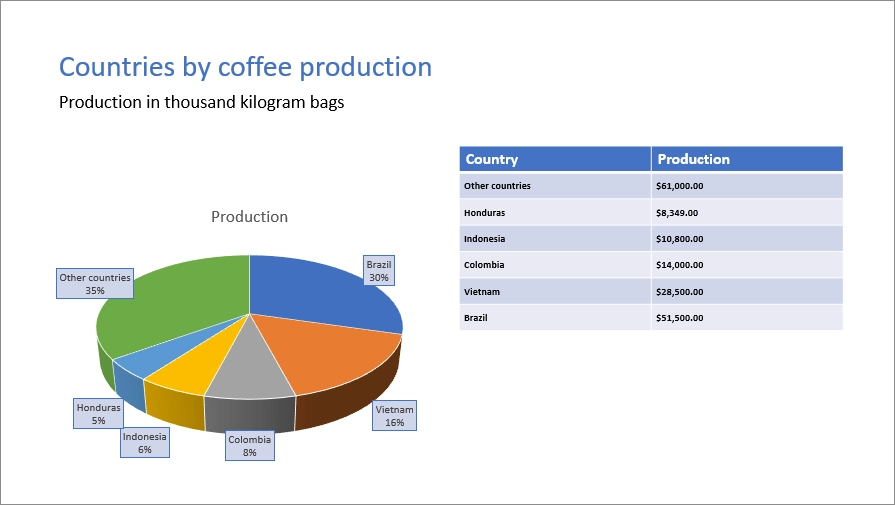Select subtitle 'Production in thousand kilogram bags'
The height and width of the screenshot is (505, 895).
coord(201,102)
